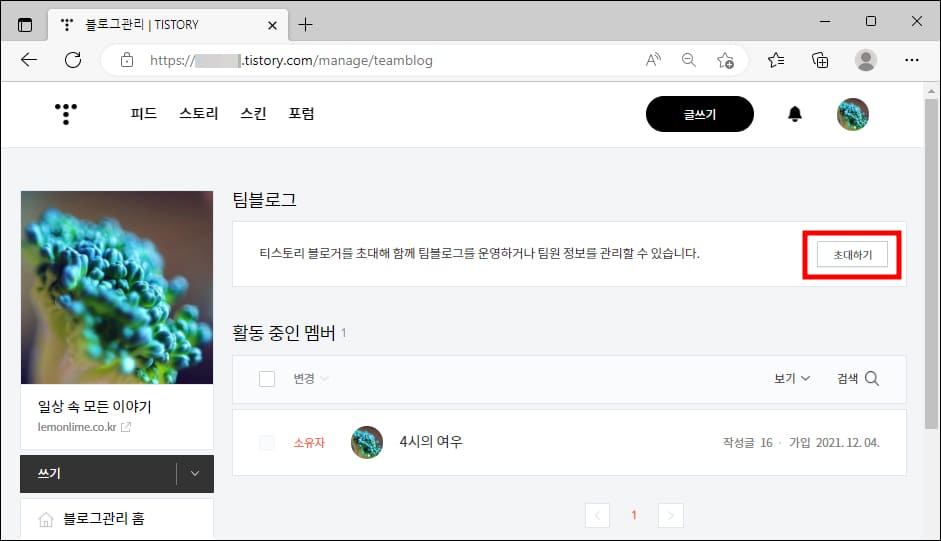The image size is (941, 541).
Task: Click the 작성글 16 text
Action: pos(748,443)
